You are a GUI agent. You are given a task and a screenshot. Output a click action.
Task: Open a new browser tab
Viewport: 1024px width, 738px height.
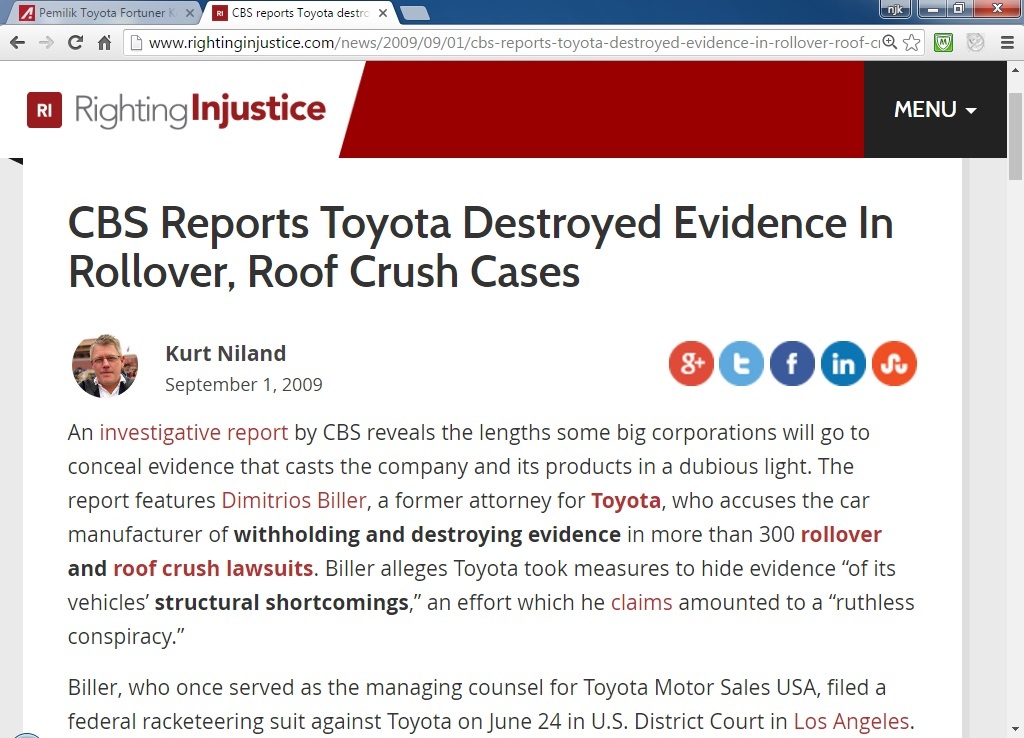tap(414, 12)
